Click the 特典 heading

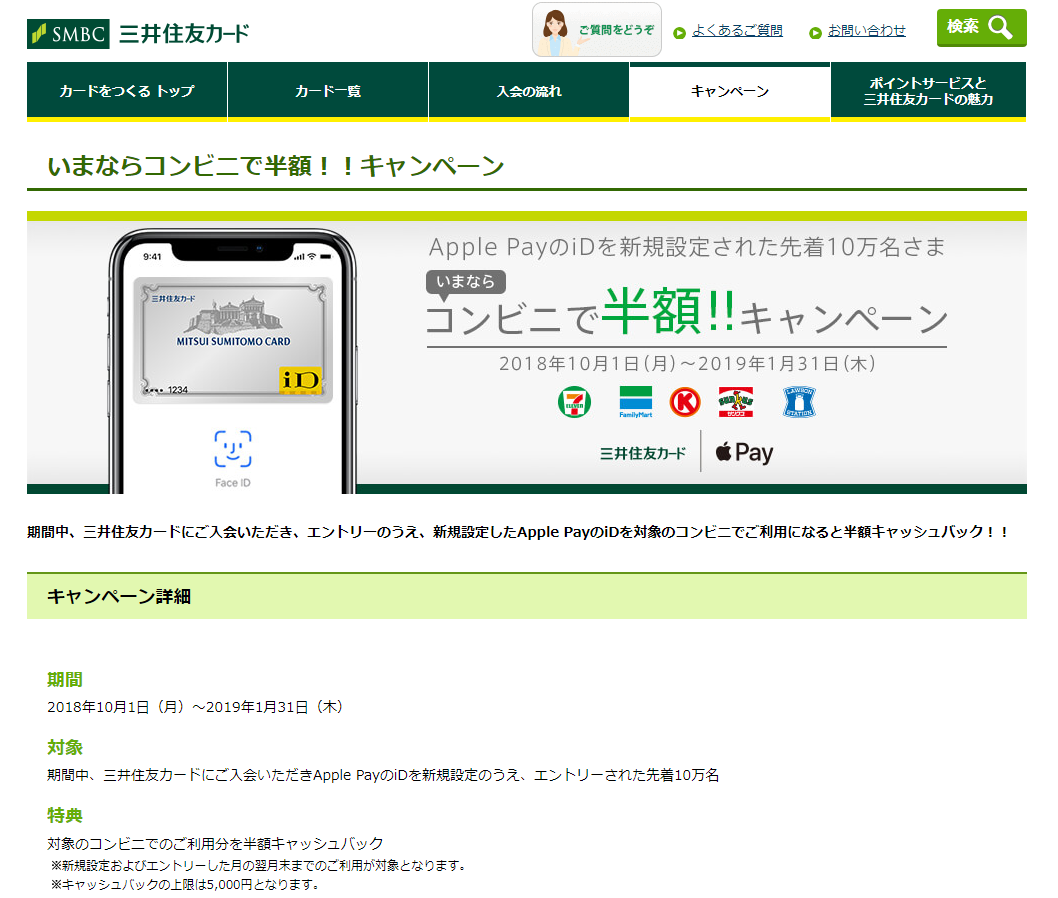65,816
